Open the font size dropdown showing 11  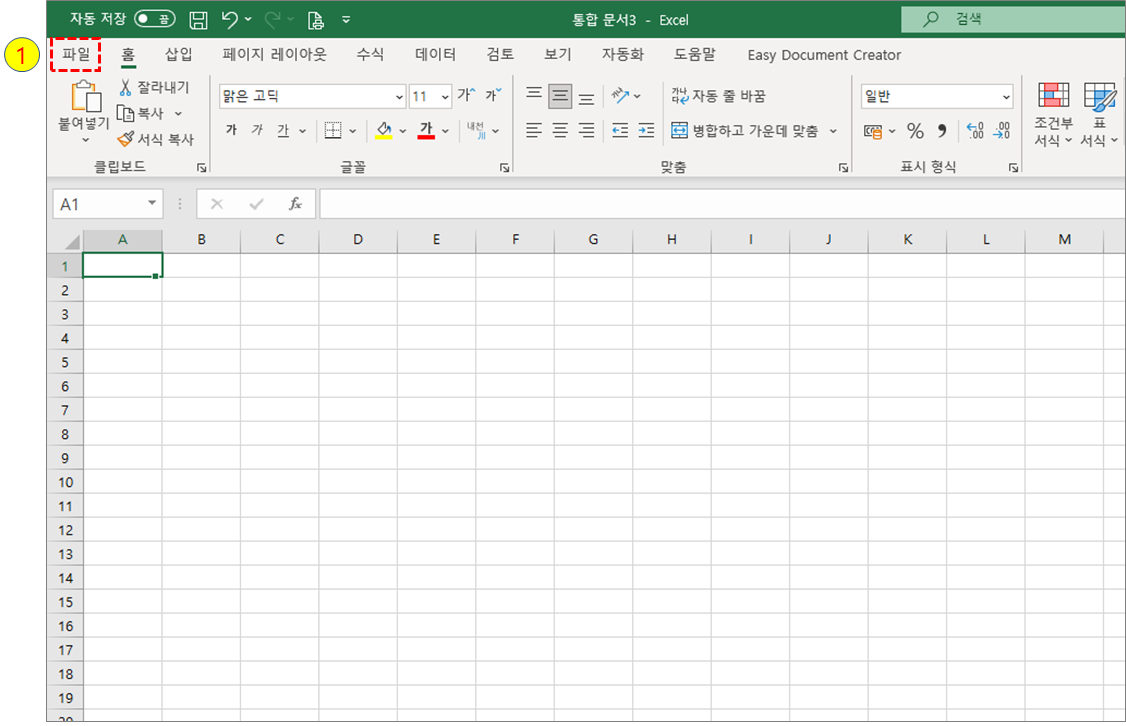445,96
